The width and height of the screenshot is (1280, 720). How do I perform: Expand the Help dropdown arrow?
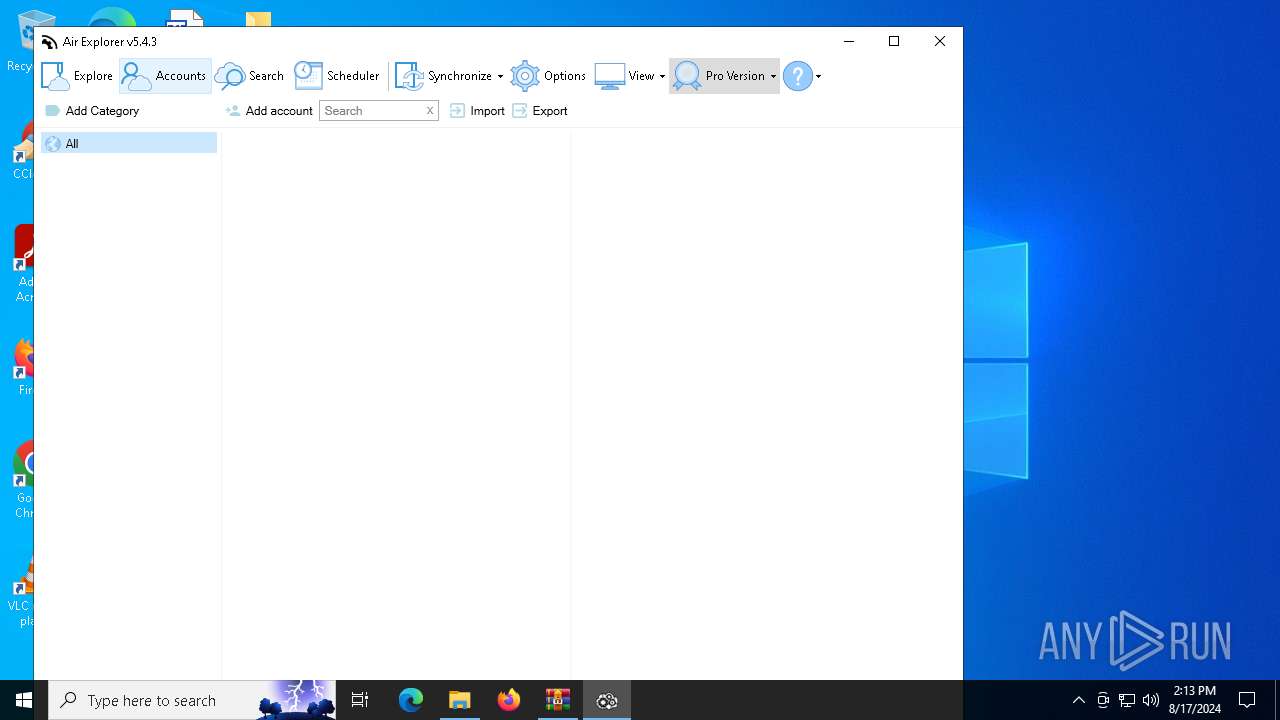tap(818, 76)
